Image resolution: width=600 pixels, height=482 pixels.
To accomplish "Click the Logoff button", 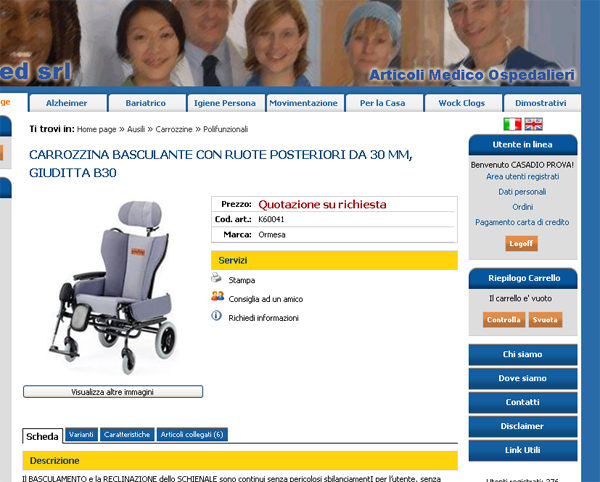I will click(x=522, y=243).
